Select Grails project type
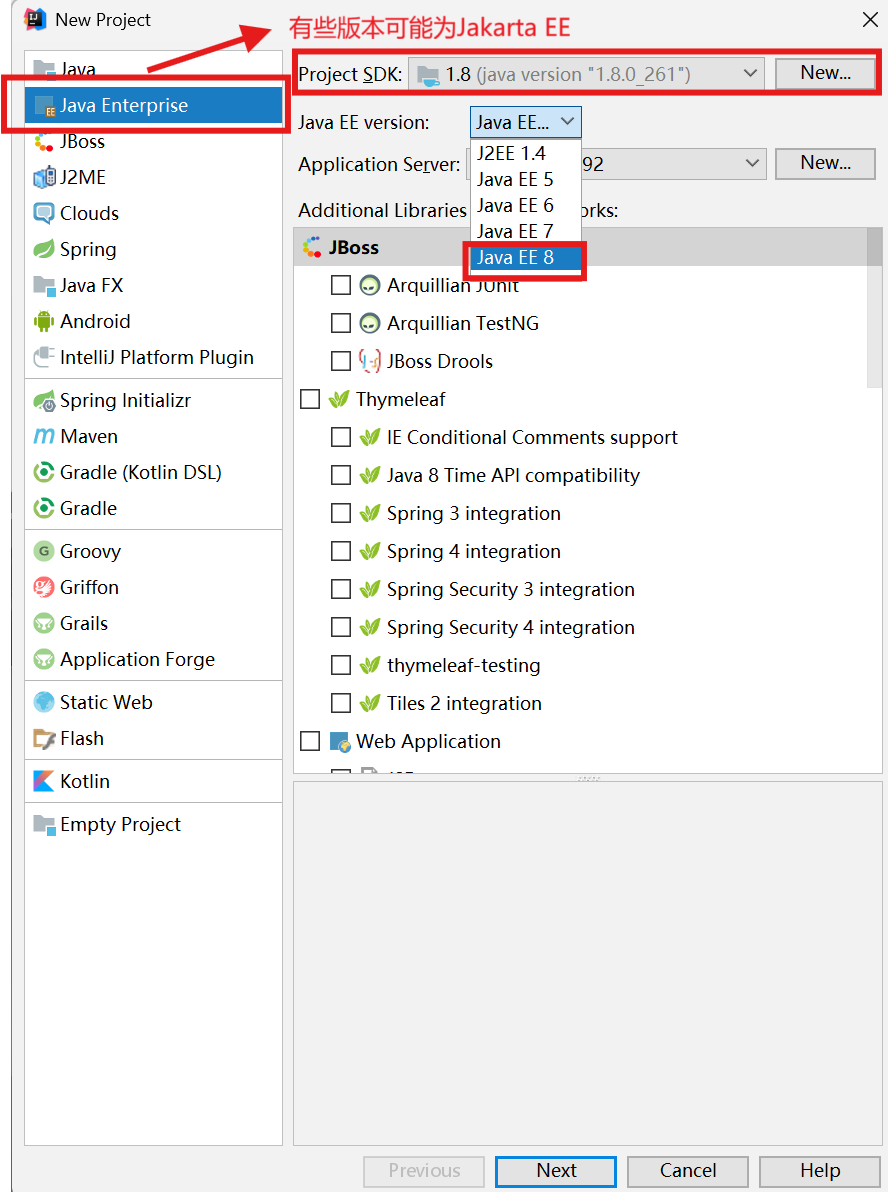Screen dimensions: 888x1192 [153, 623]
